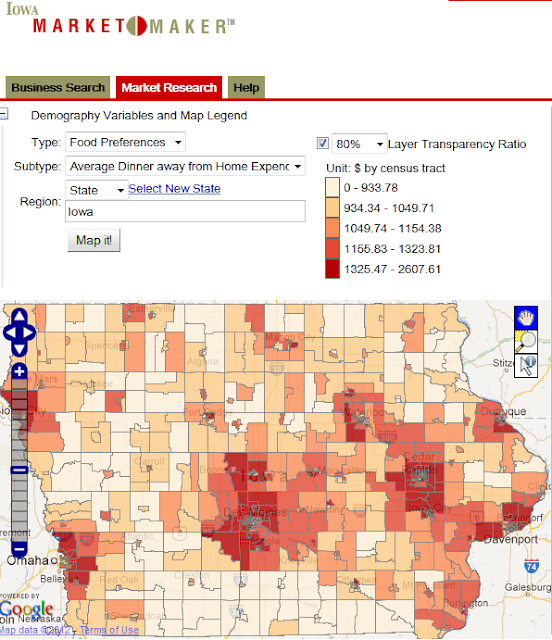This screenshot has height=640, width=552.
Task: Open the Help tab
Action: point(246,87)
